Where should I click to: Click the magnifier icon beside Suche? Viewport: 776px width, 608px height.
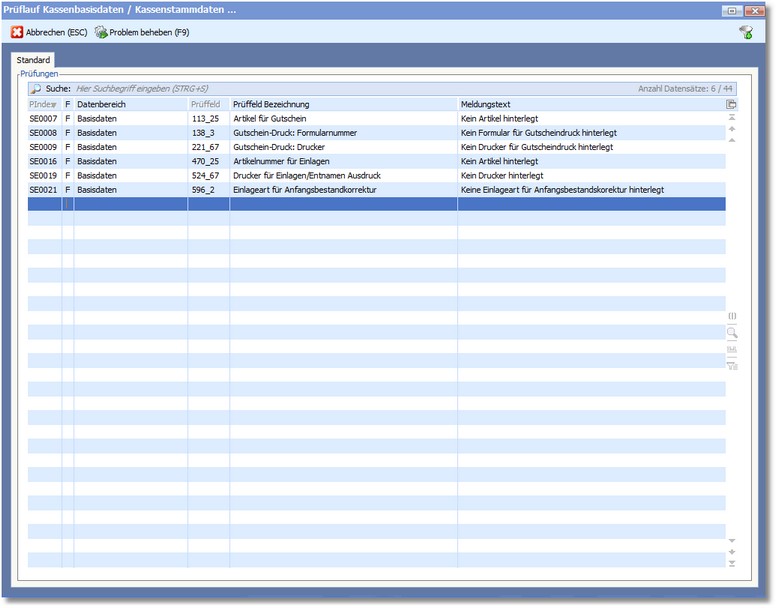36,89
